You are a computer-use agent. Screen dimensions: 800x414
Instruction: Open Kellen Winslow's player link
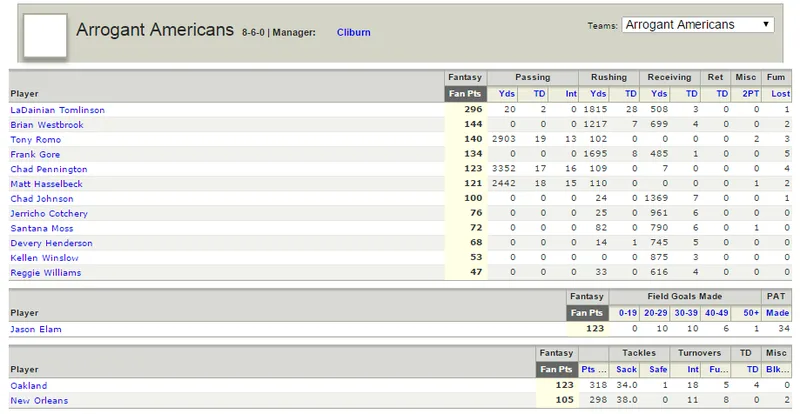coord(44,258)
